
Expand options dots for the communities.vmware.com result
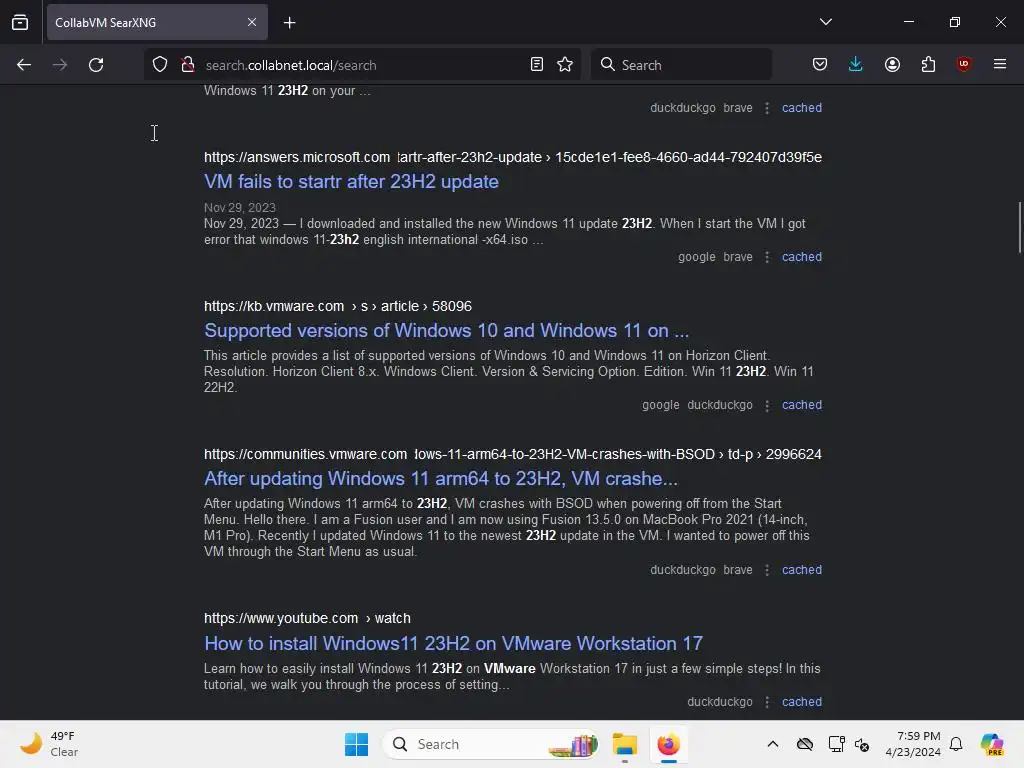click(x=767, y=569)
